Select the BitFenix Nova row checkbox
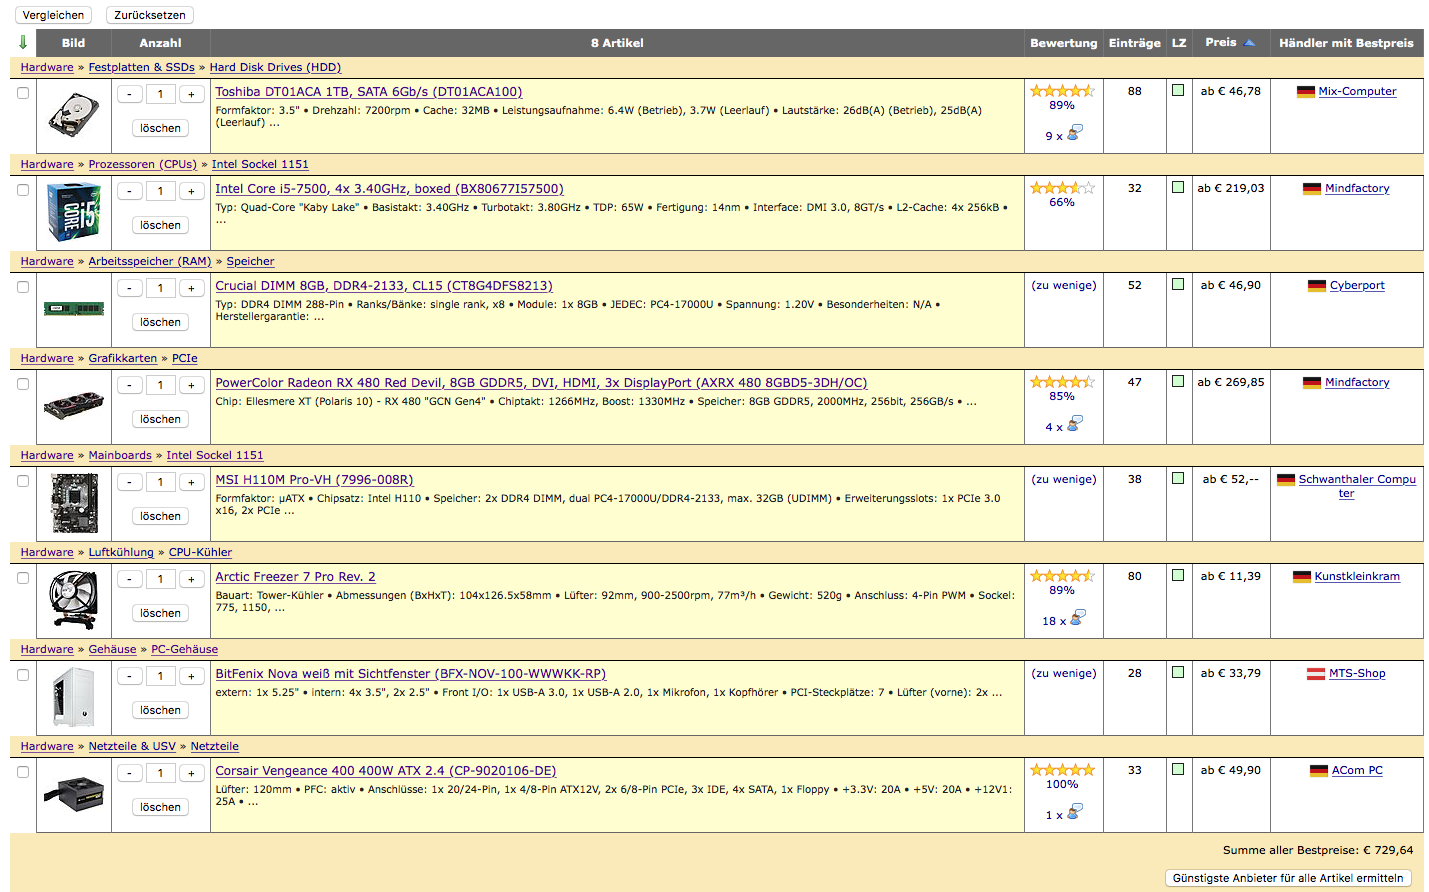The width and height of the screenshot is (1429, 892). pyautogui.click(x=23, y=675)
